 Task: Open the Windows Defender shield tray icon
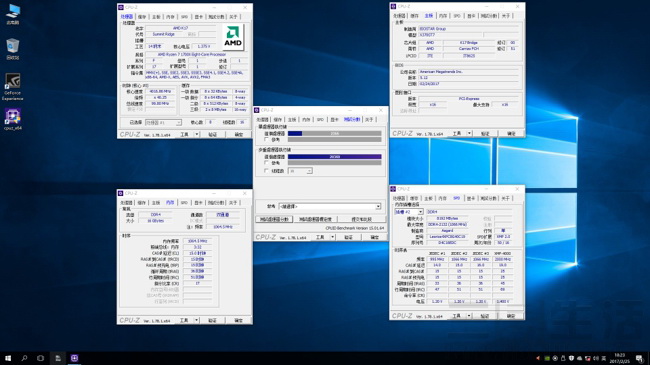[571, 358]
